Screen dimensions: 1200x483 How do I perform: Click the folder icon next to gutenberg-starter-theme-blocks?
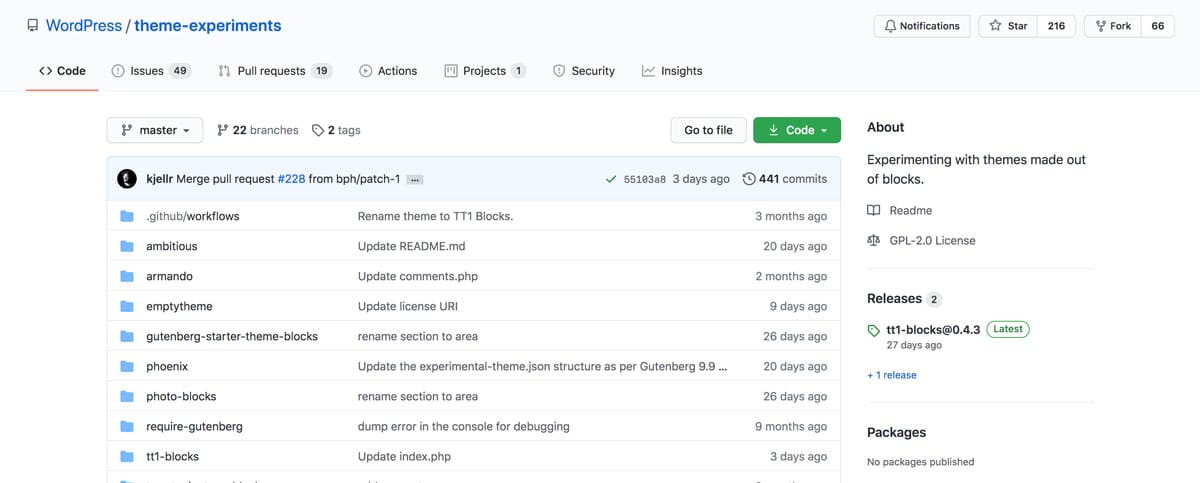coord(127,336)
